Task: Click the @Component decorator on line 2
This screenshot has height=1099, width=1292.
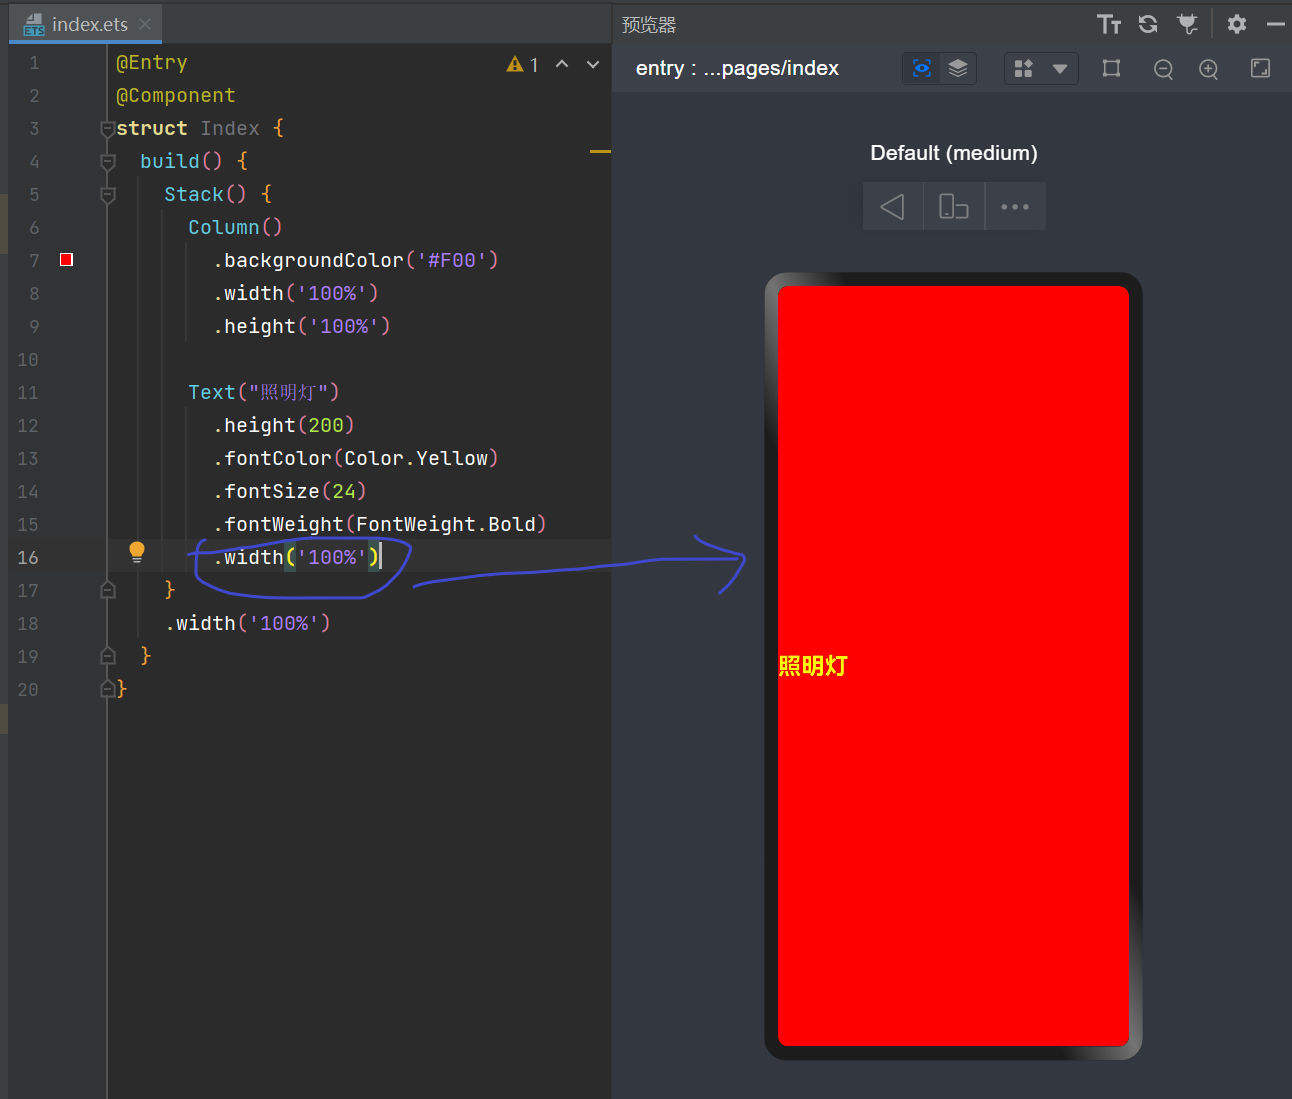Action: (176, 96)
